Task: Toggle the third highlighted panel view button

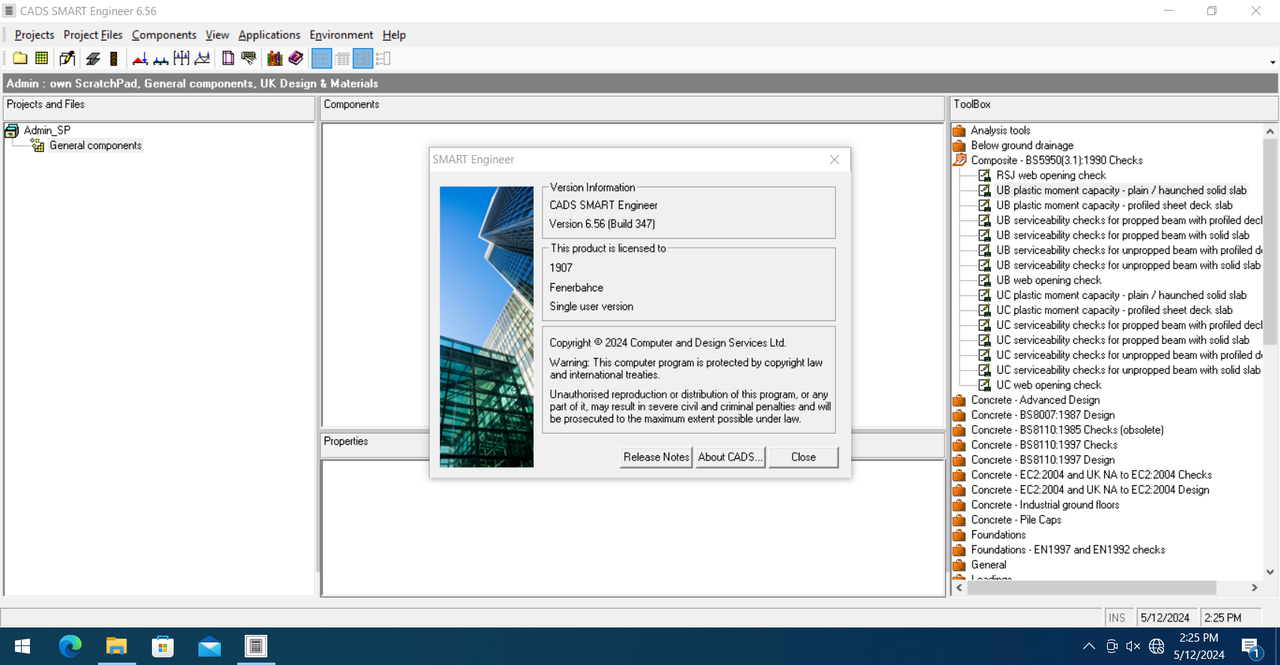Action: coord(362,59)
